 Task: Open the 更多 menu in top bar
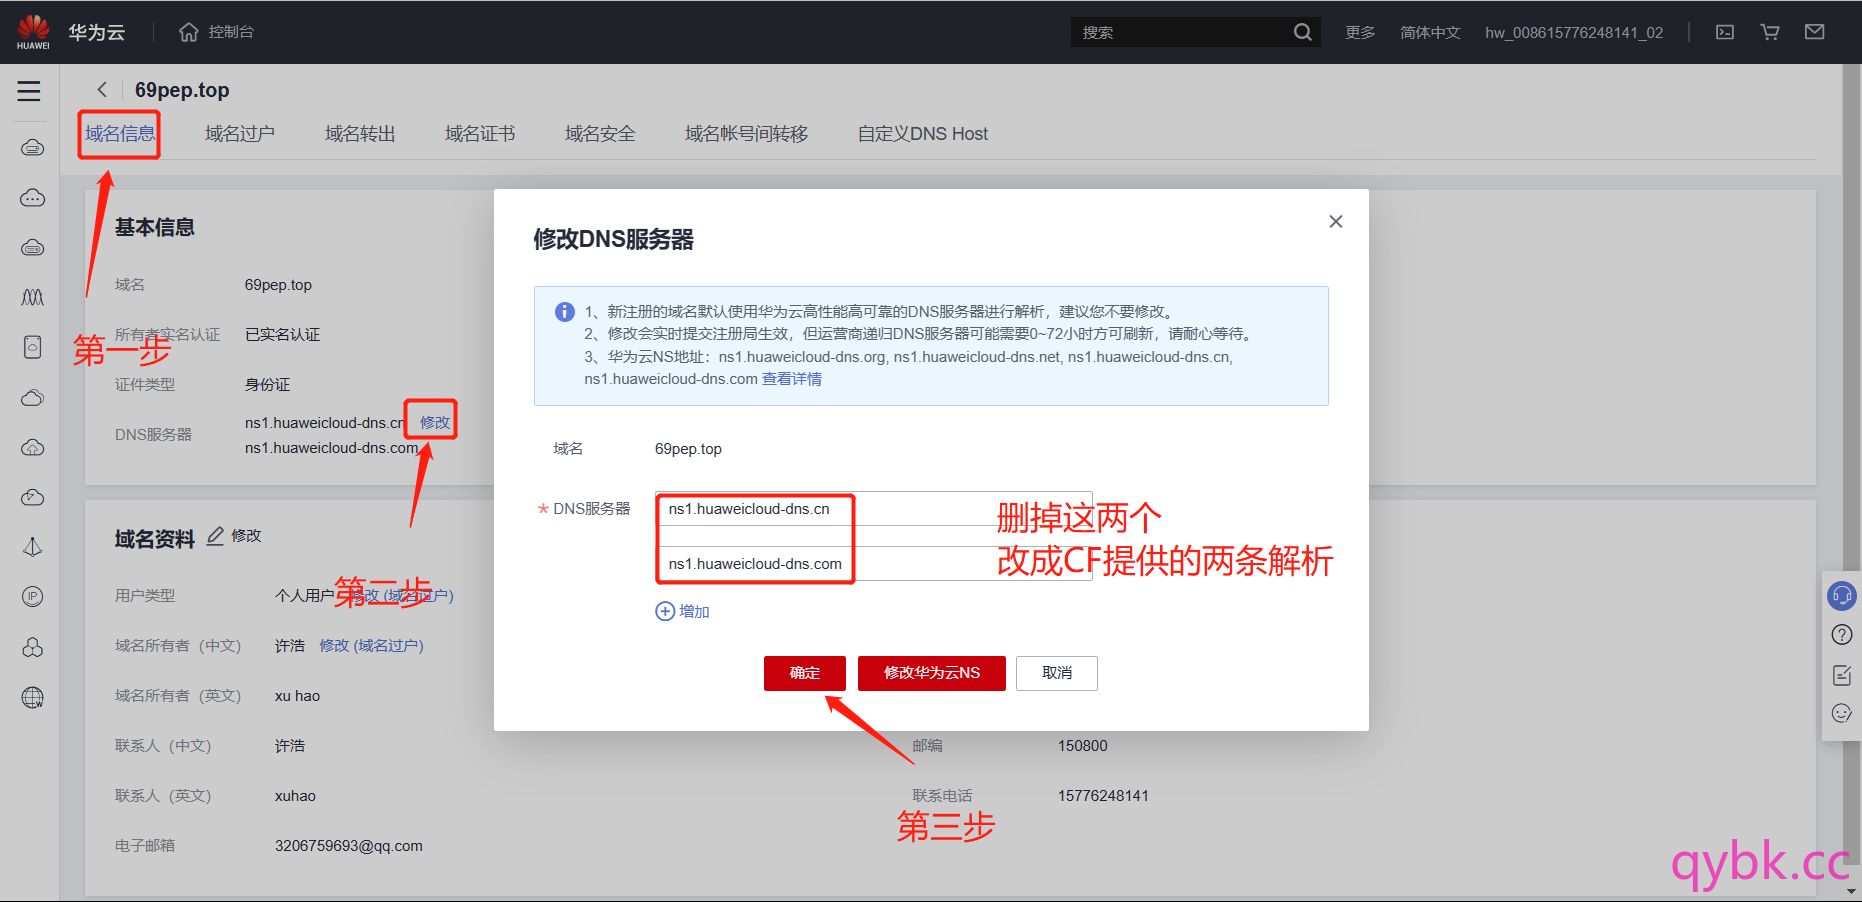click(1360, 32)
